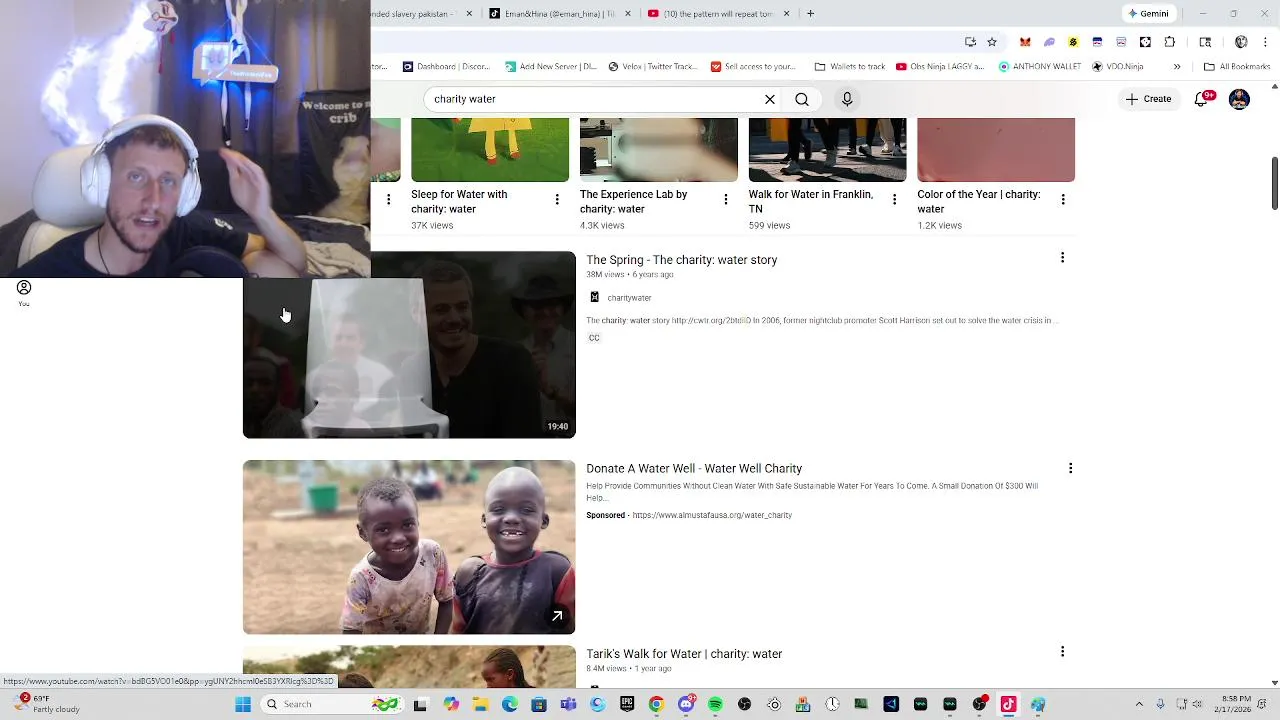
Task: Open the Dashboard Discord bookmark
Action: 446,67
